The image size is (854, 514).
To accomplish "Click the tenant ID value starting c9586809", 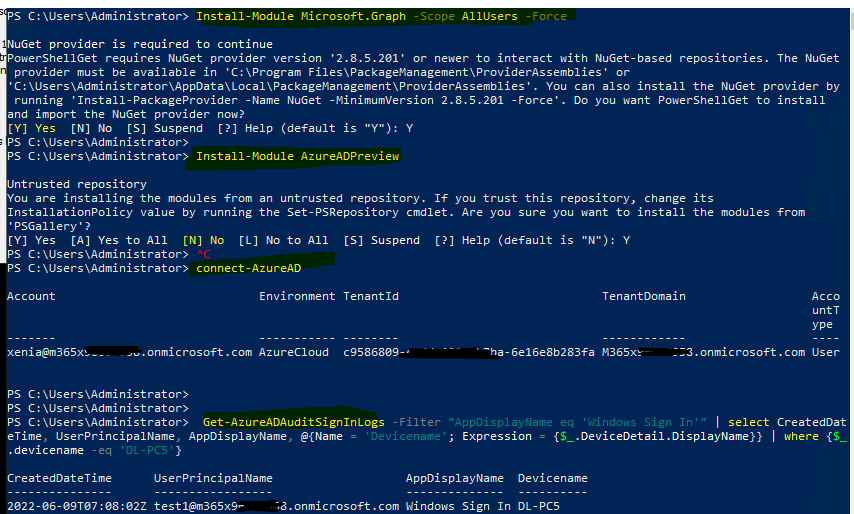I will click(x=469, y=352).
